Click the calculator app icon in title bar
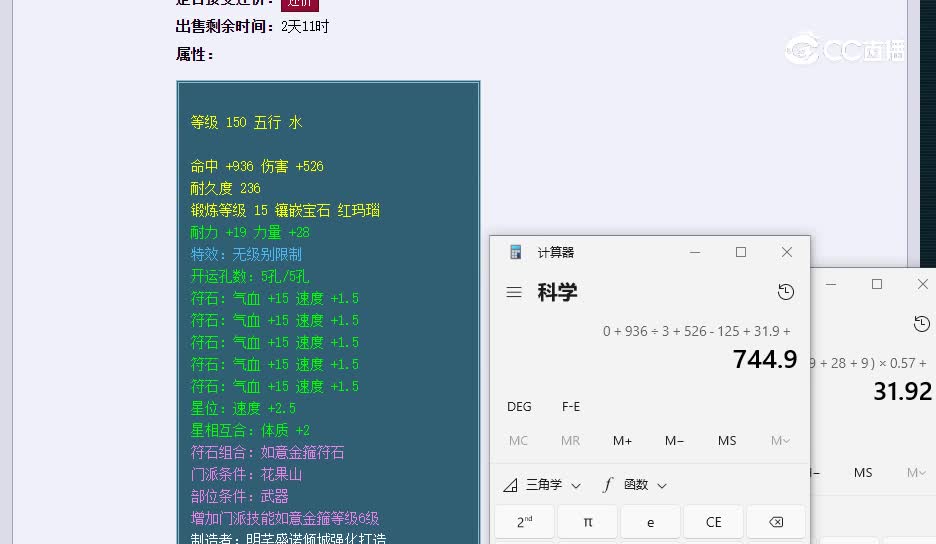 pos(515,252)
